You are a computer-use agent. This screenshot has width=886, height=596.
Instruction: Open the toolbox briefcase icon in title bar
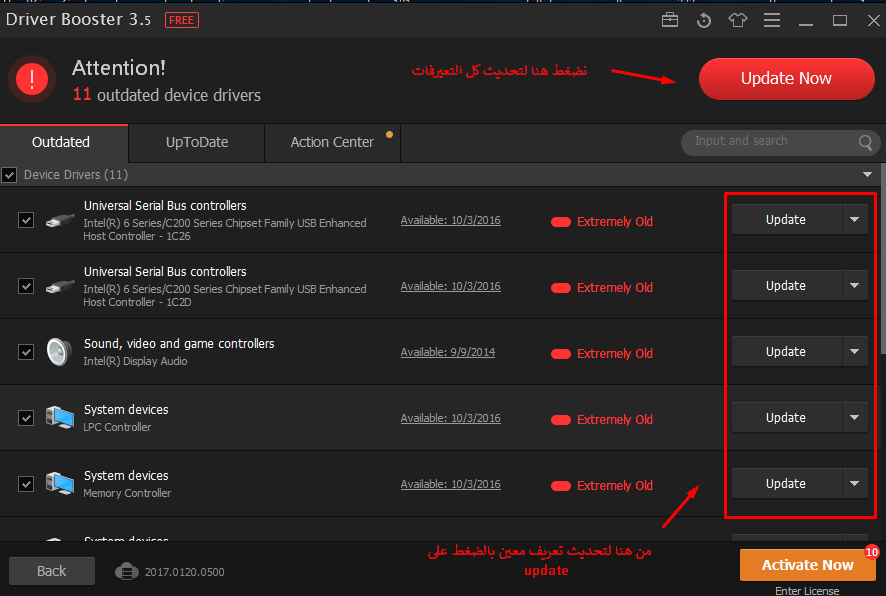tap(670, 20)
